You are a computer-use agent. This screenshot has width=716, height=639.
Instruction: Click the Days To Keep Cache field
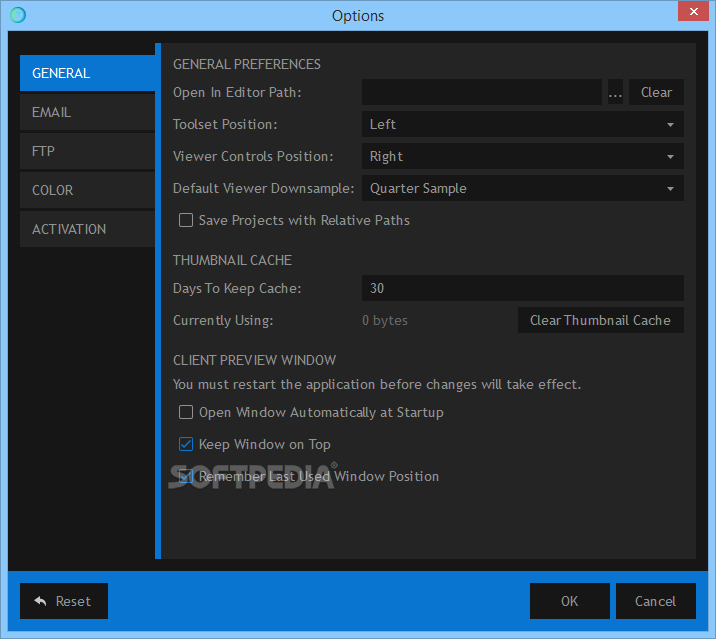click(x=522, y=289)
